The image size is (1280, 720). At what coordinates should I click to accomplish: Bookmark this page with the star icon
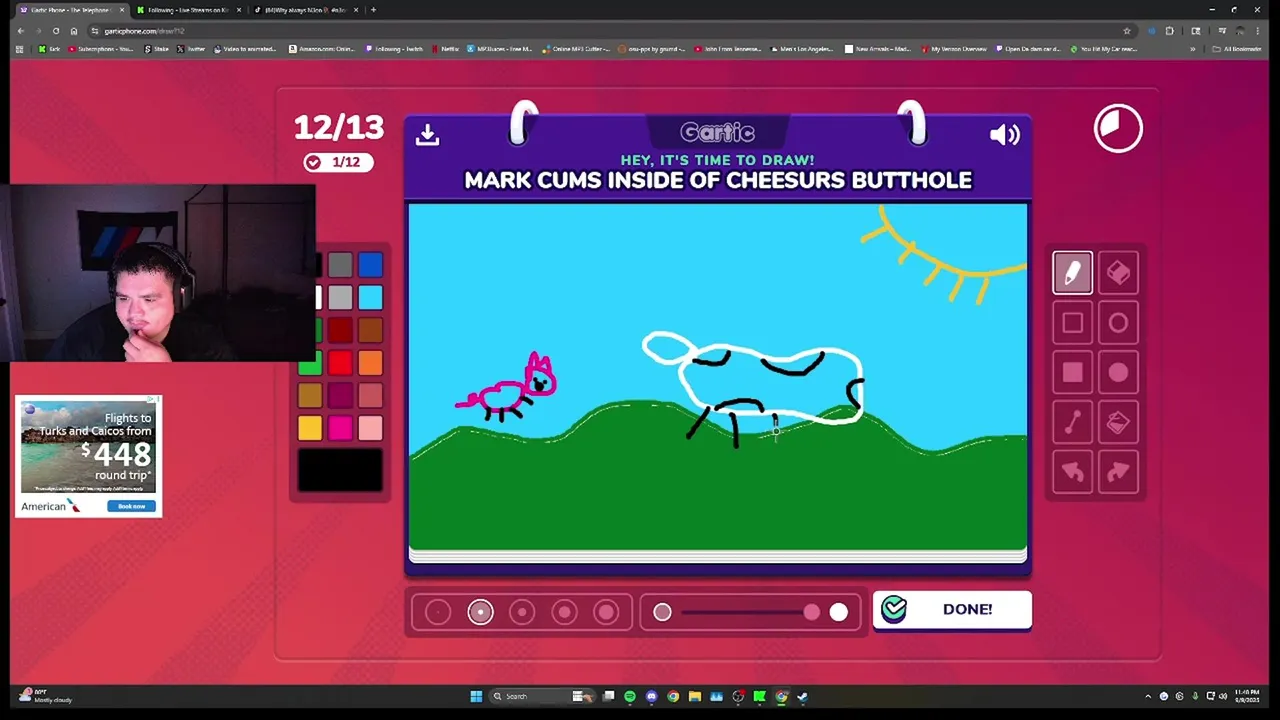(1127, 31)
